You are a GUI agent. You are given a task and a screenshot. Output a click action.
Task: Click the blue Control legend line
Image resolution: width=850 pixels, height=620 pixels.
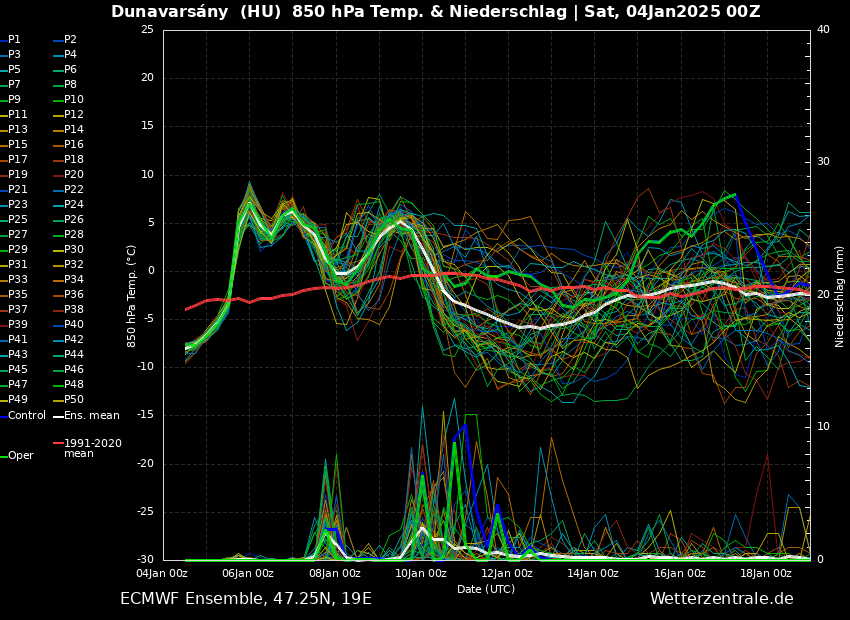pyautogui.click(x=4, y=416)
